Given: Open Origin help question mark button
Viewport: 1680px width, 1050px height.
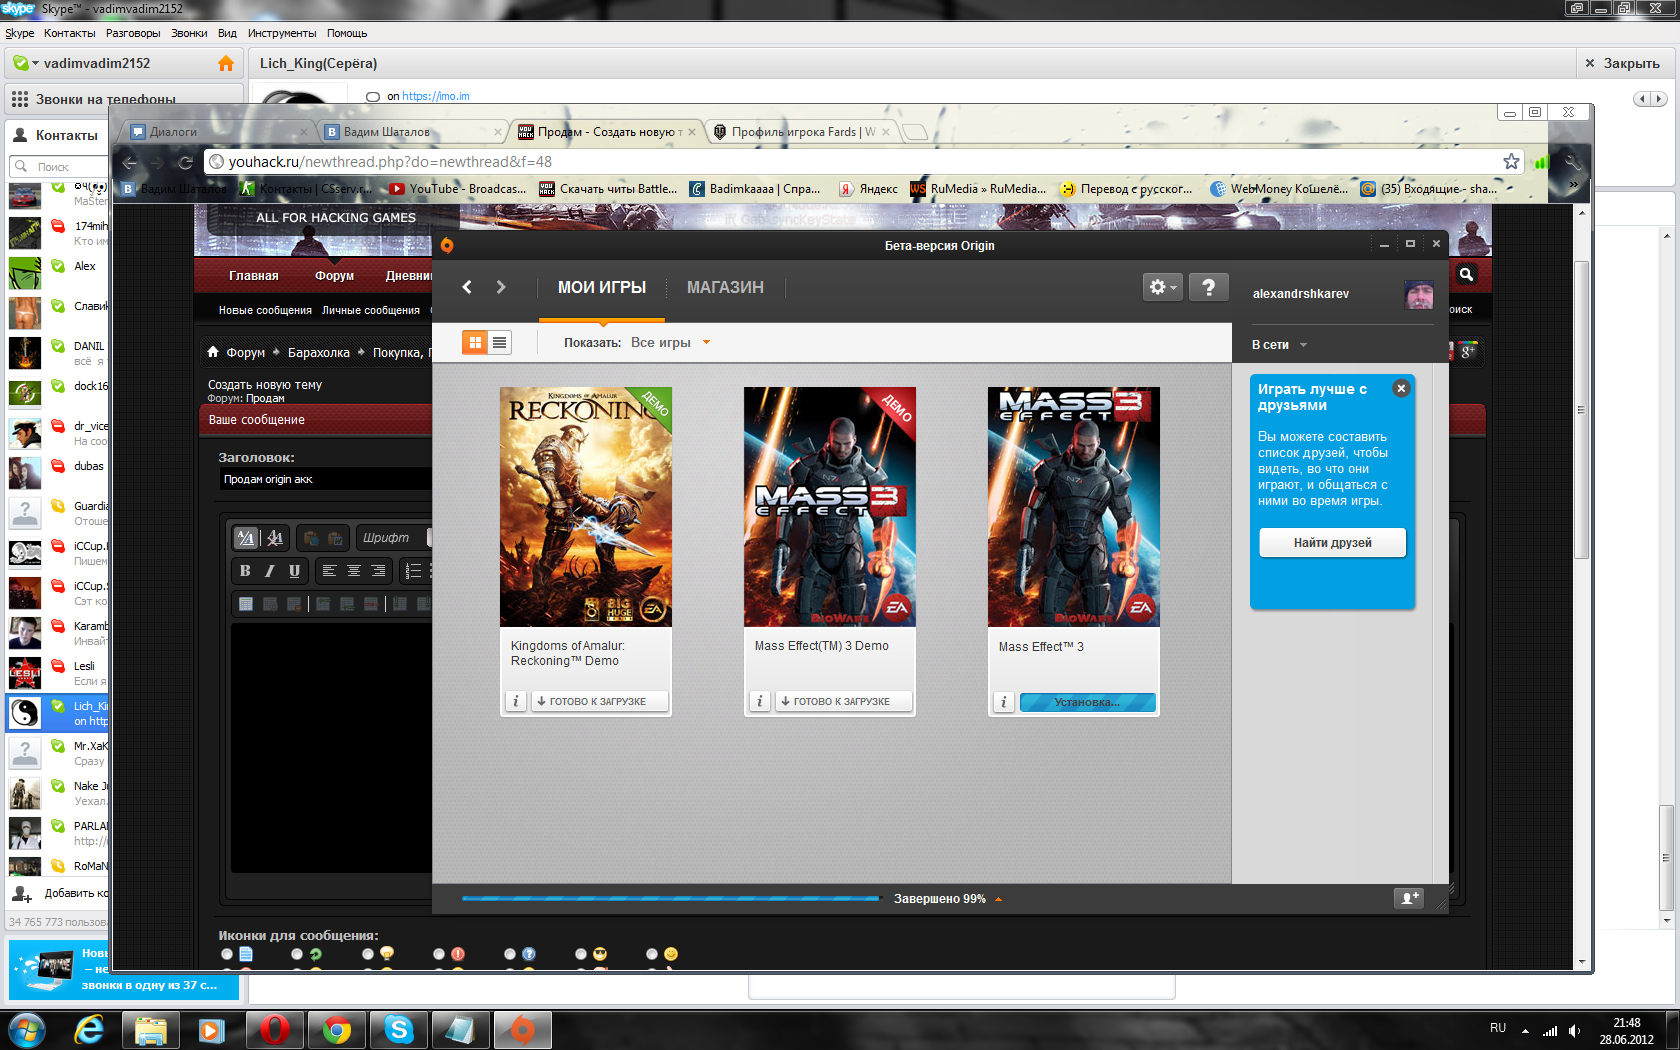Looking at the screenshot, I should click(x=1208, y=287).
